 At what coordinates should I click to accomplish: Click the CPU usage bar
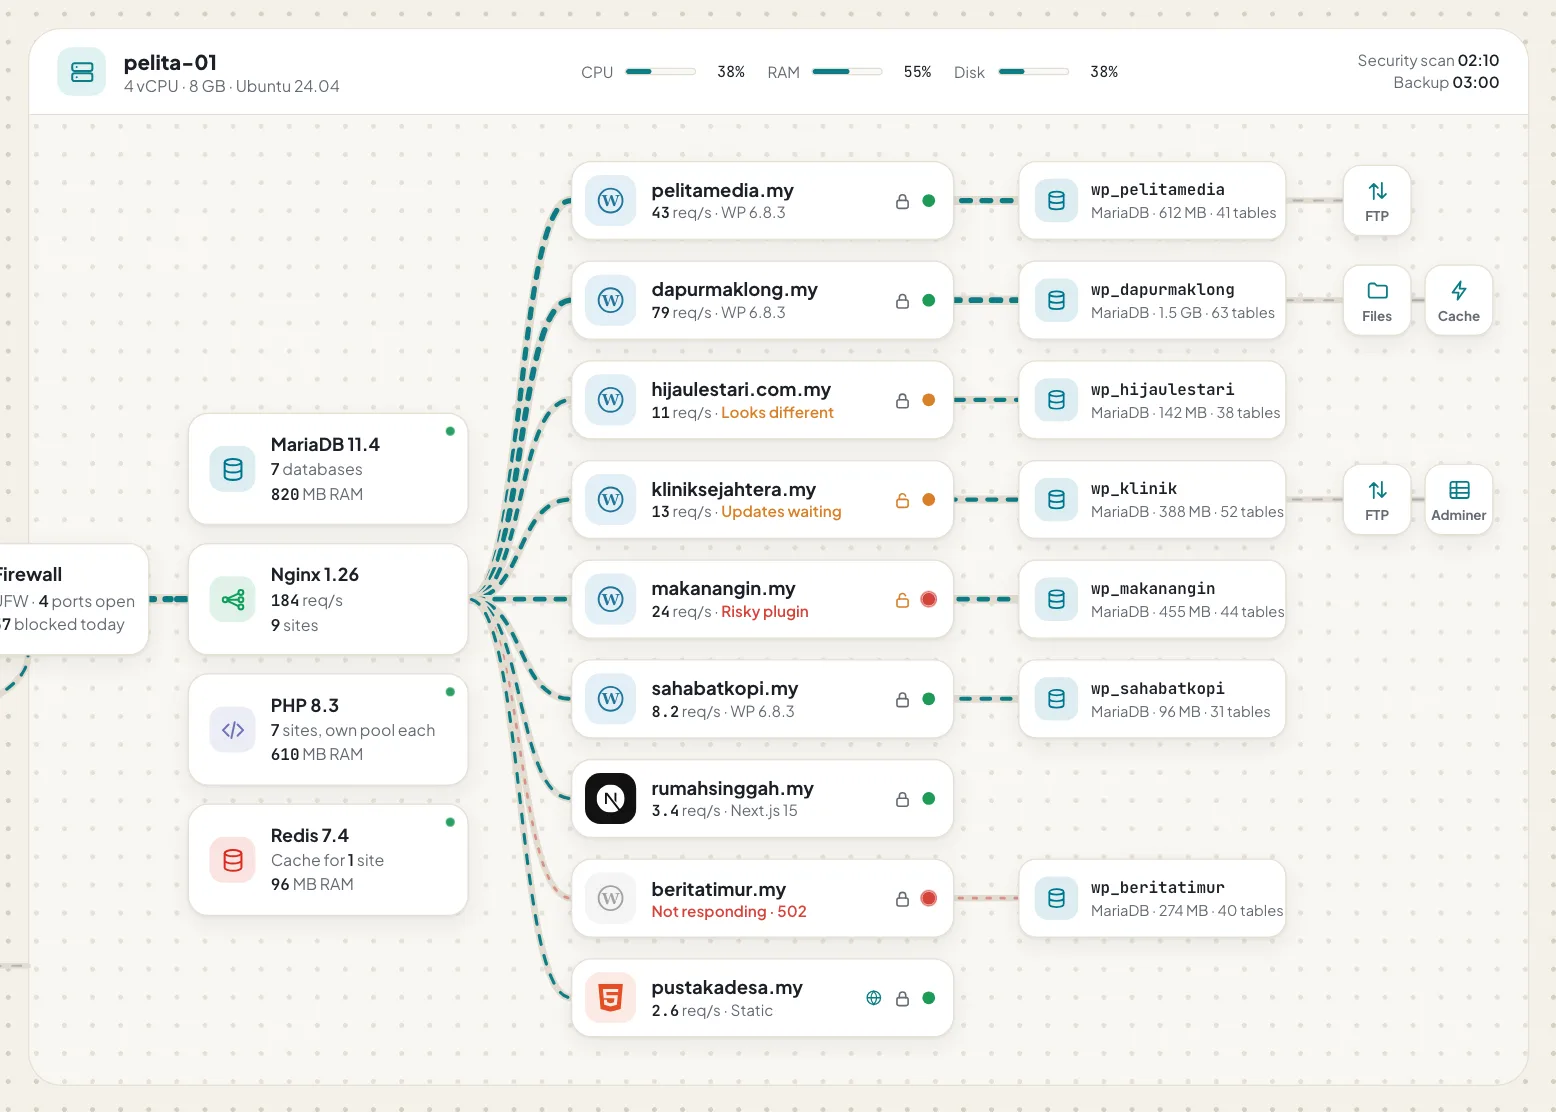click(x=661, y=72)
